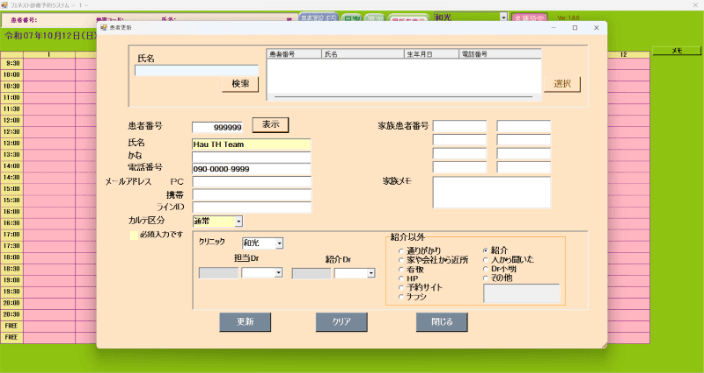This screenshot has height=373, width=704.
Task: Open the クリニック dropdown showing 和光
Action: (279, 243)
